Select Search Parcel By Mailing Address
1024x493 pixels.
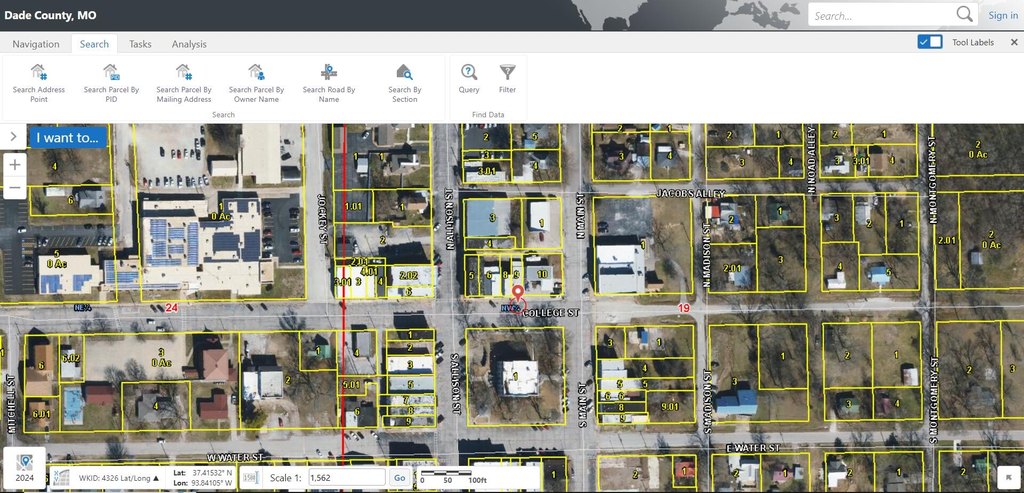coord(184,82)
